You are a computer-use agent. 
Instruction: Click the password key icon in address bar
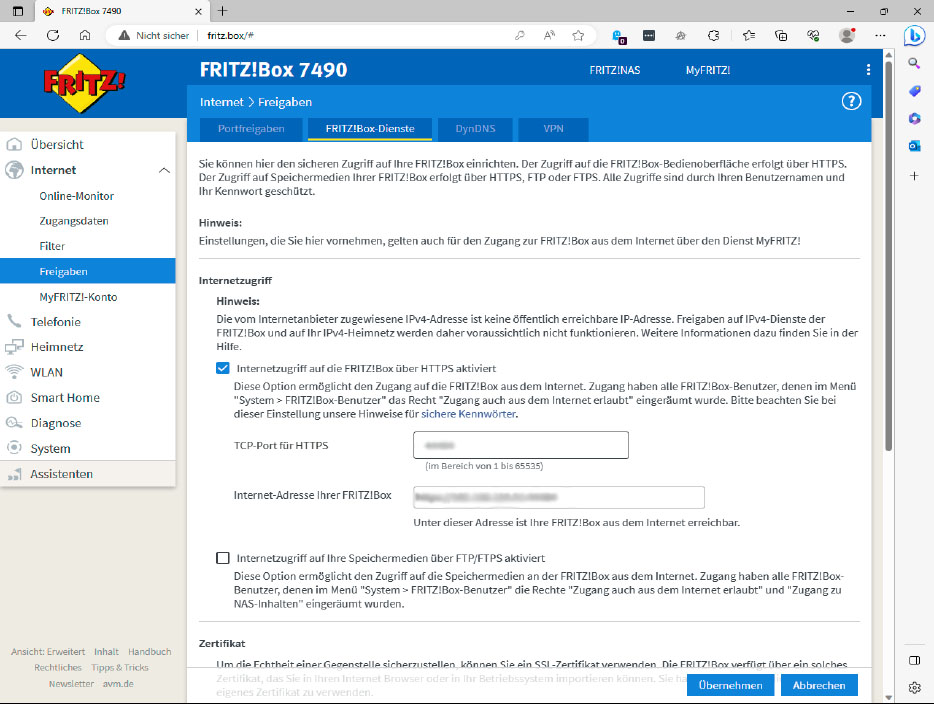(x=519, y=36)
